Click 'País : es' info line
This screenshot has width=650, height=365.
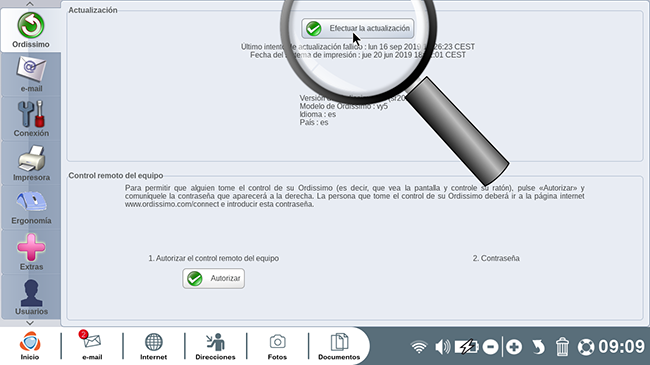[x=314, y=123]
